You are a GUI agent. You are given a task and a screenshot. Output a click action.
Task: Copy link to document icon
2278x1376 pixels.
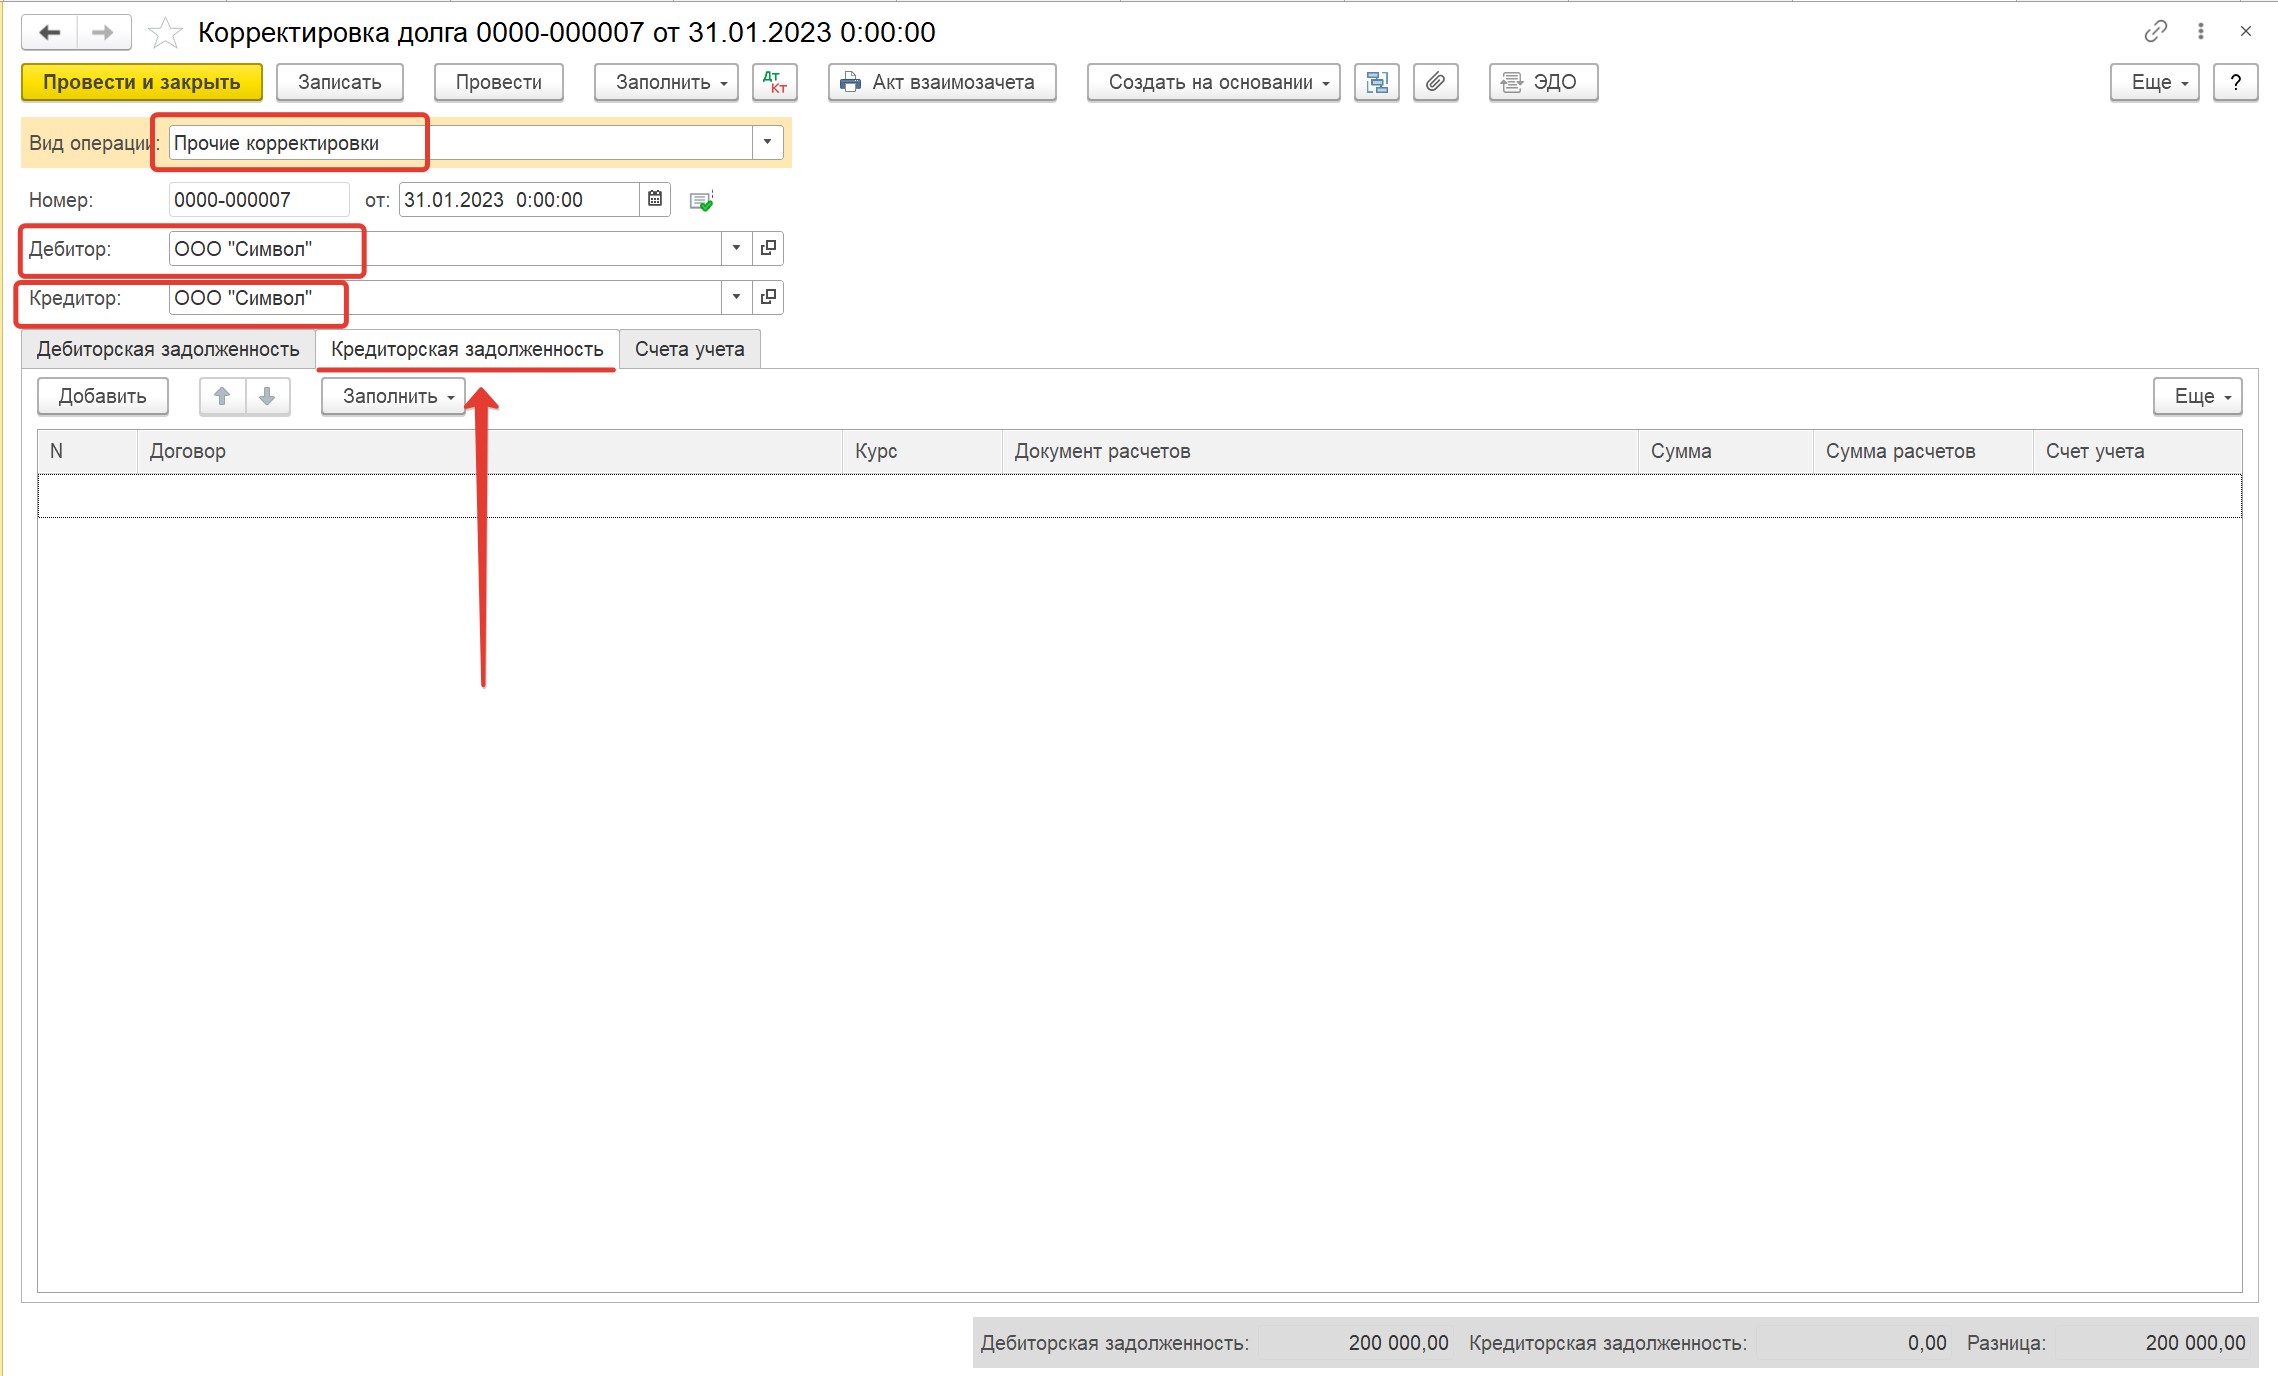2155,31
